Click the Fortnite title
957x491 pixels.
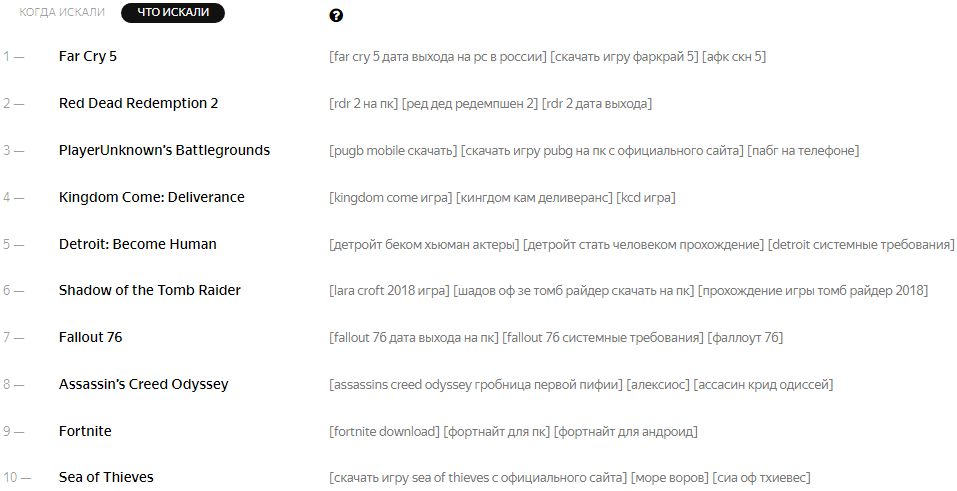(85, 431)
